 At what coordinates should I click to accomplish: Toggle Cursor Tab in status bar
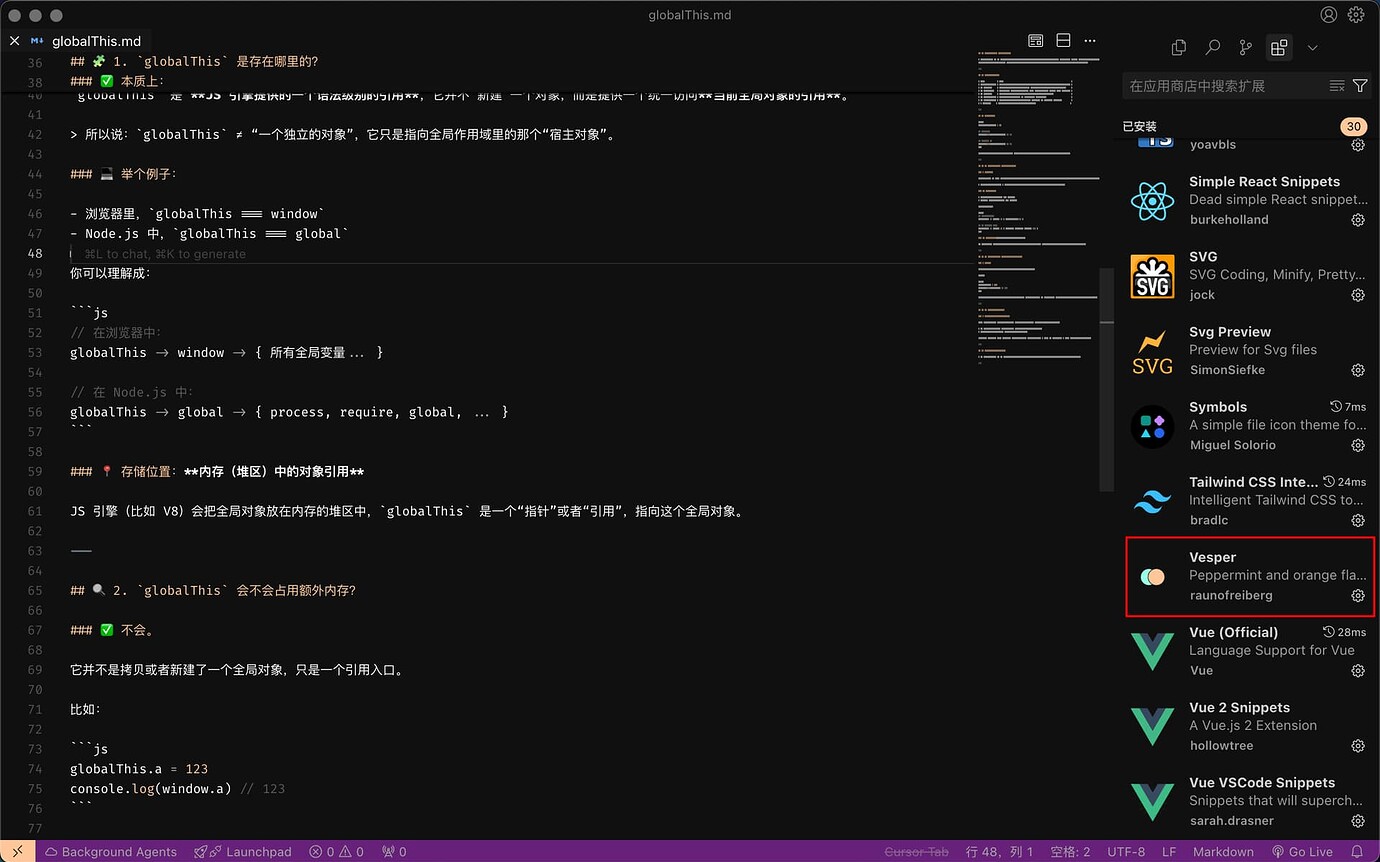pos(917,851)
